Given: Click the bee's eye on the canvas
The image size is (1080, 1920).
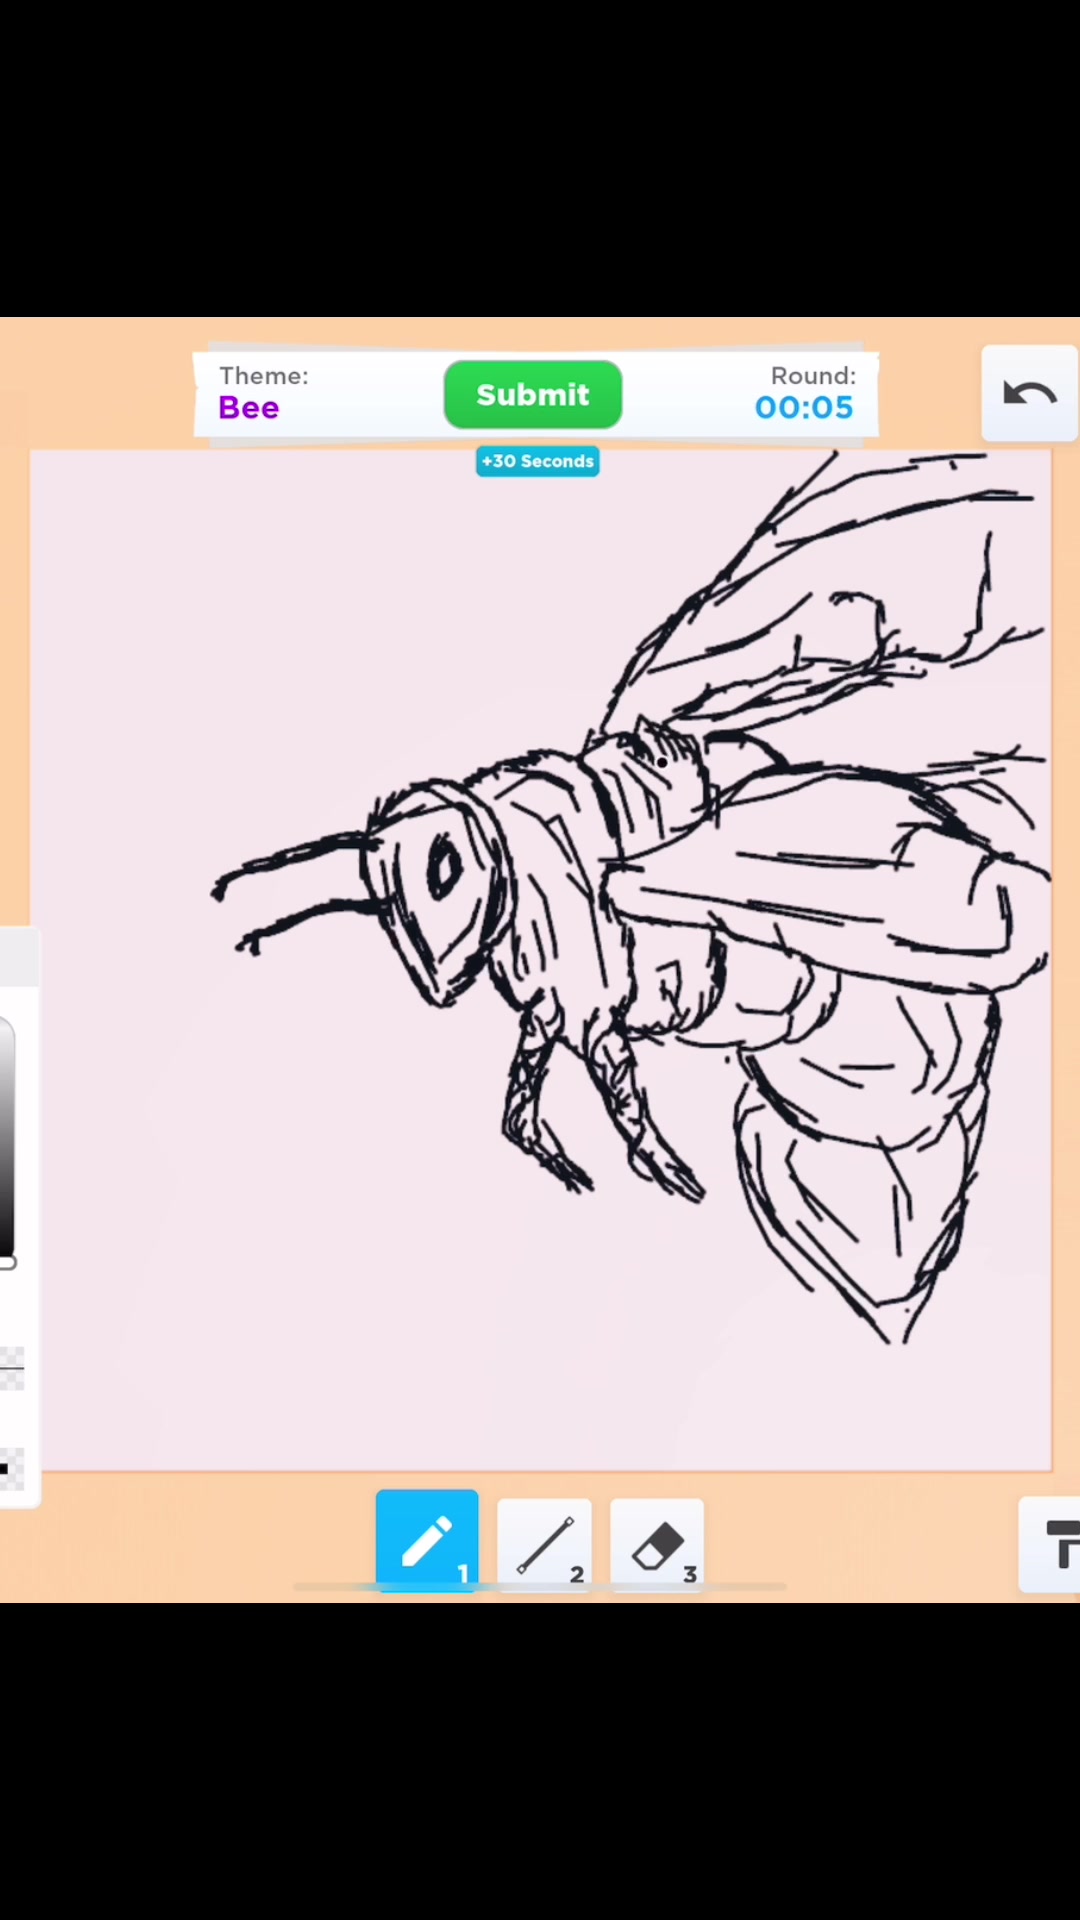Looking at the screenshot, I should [444, 868].
